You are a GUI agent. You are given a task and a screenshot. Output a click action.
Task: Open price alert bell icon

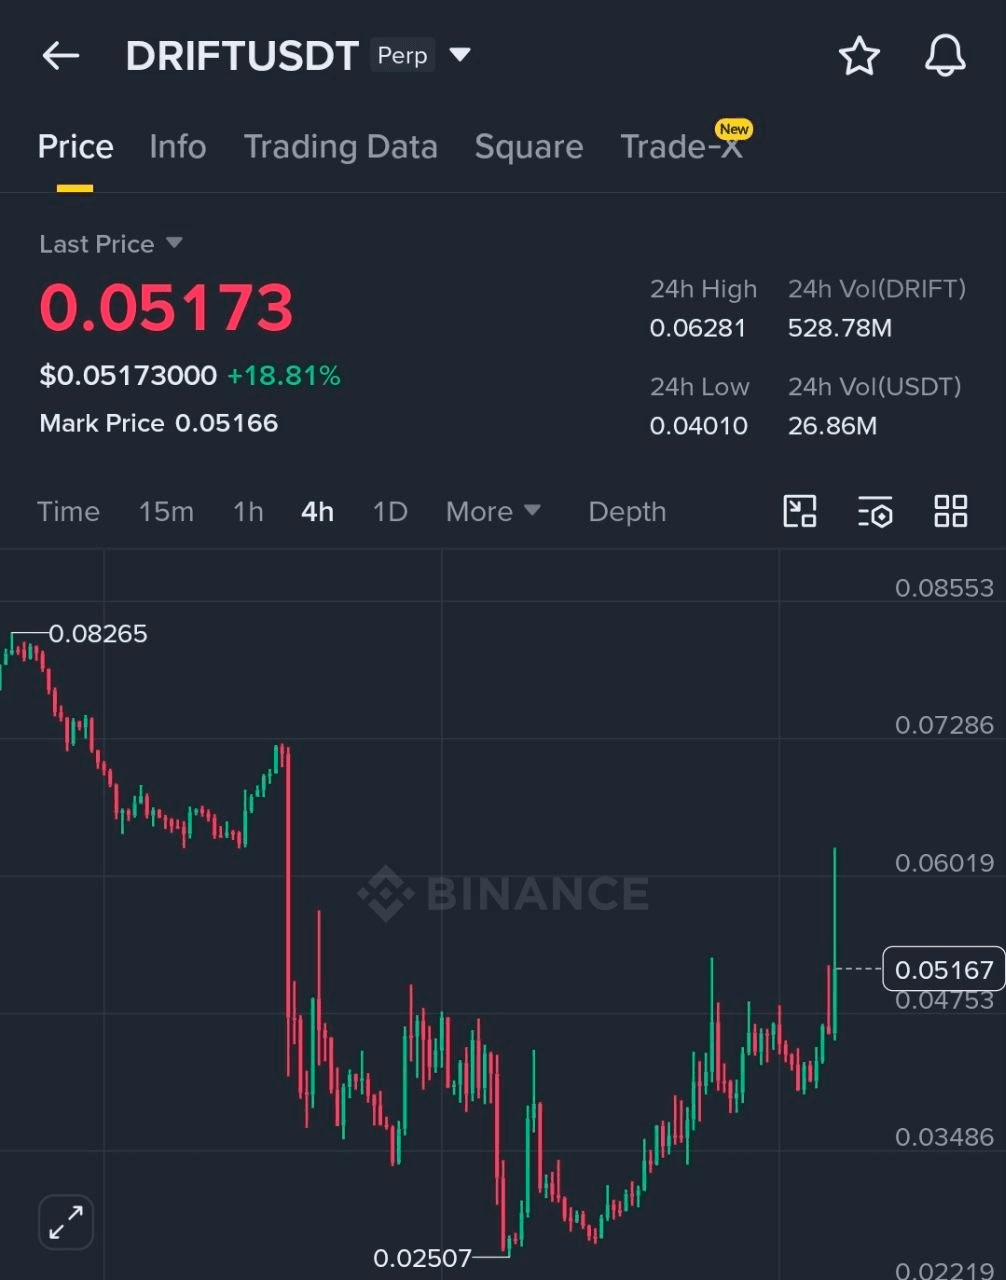coord(945,56)
